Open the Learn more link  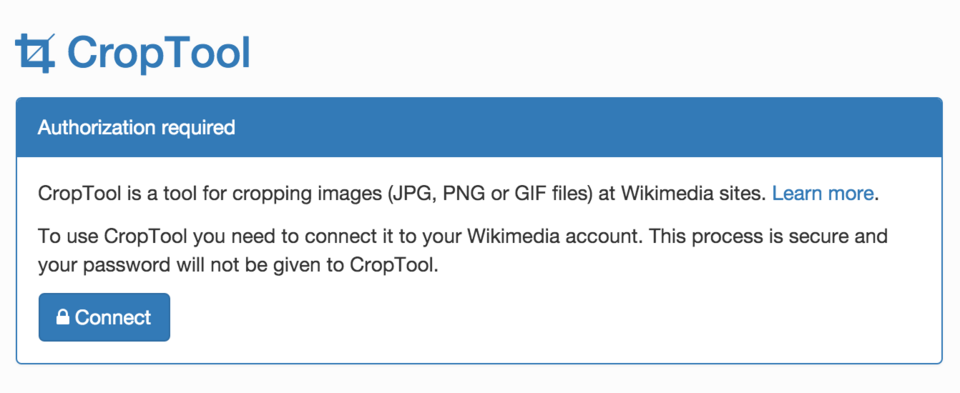tap(822, 194)
